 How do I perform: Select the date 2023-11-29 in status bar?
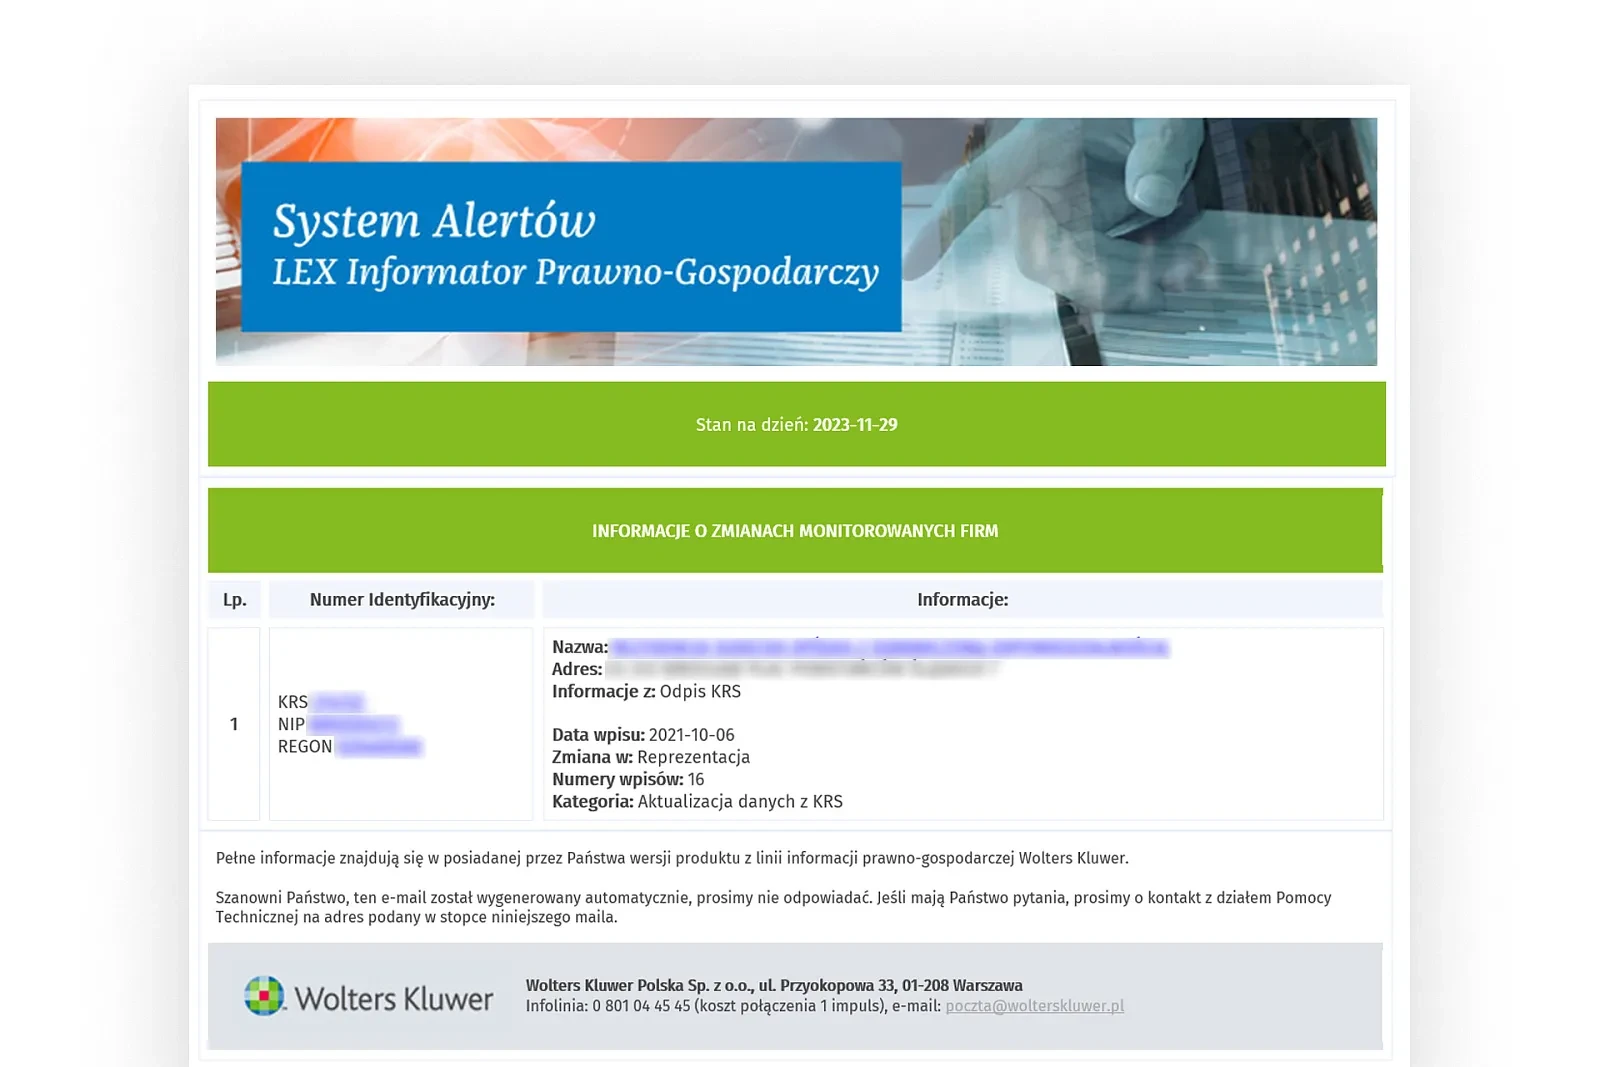(855, 425)
